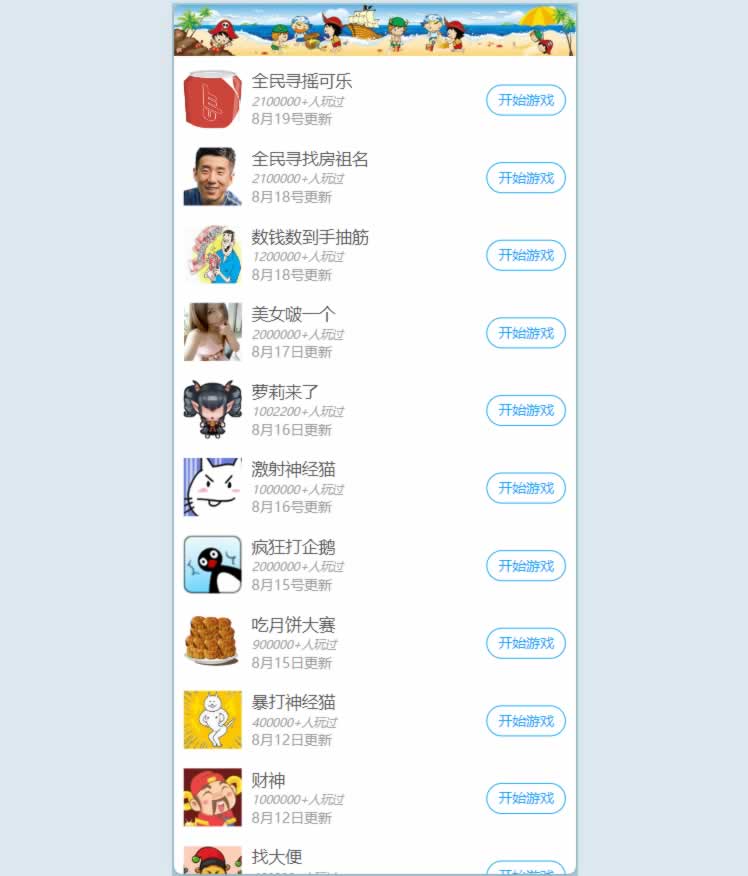Select the God of Wealth icon
748x876 pixels.
coord(212,797)
